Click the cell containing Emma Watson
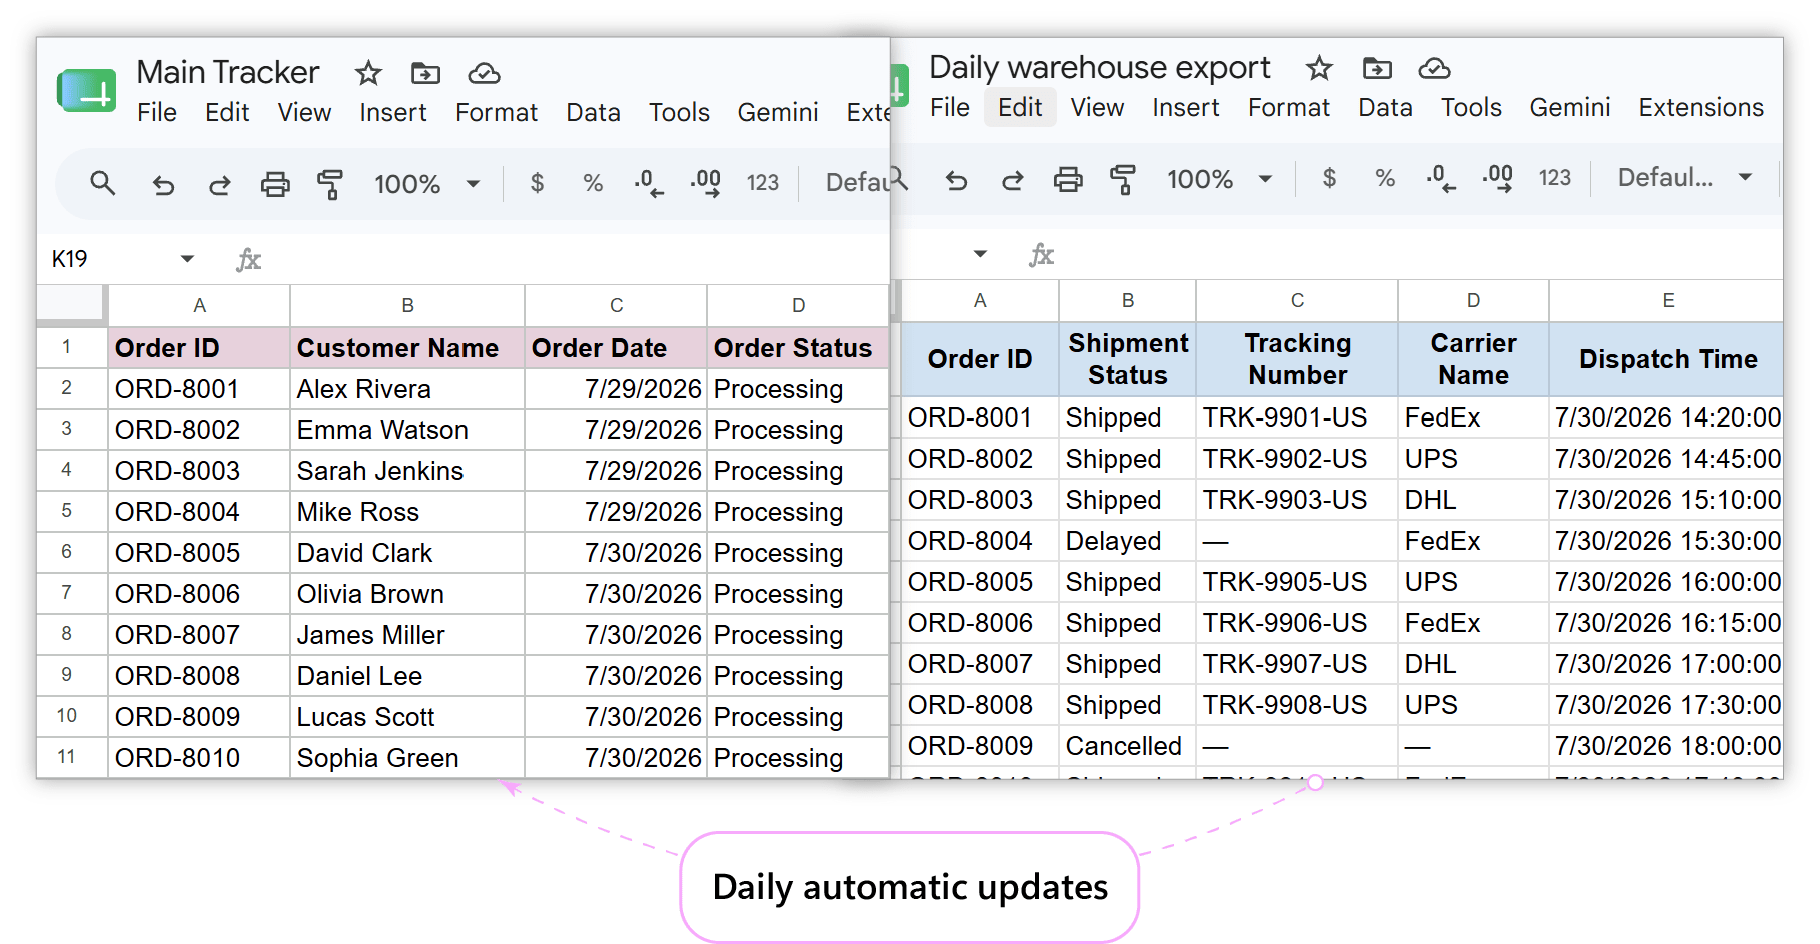1820x944 pixels. tap(407, 430)
